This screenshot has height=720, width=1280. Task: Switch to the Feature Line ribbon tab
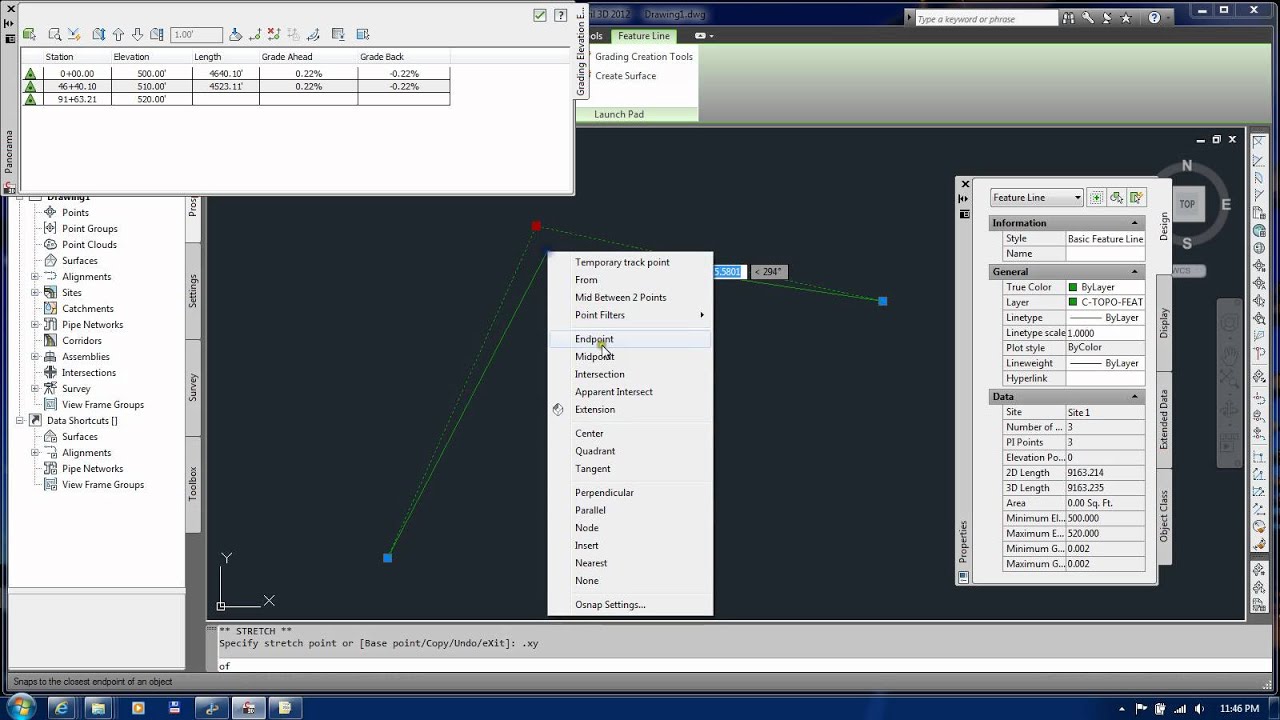(x=643, y=36)
